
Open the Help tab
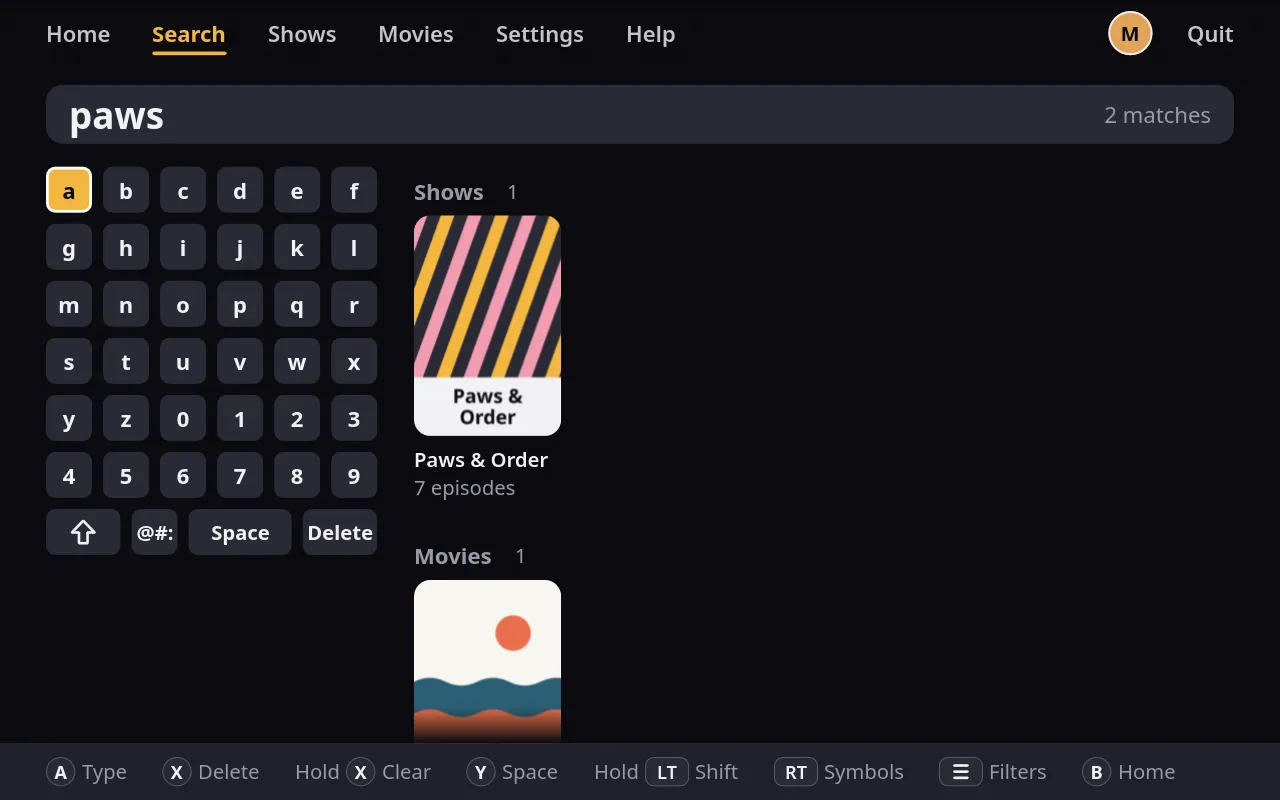pyautogui.click(x=651, y=34)
